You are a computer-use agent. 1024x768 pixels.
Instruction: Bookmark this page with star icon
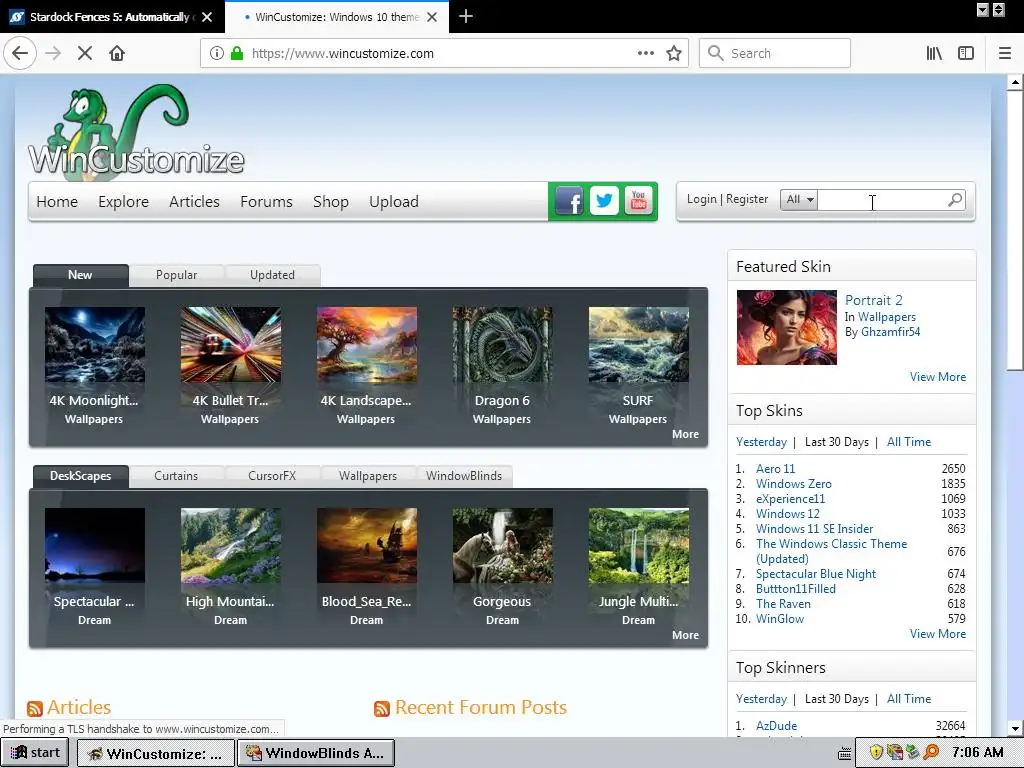click(x=674, y=54)
